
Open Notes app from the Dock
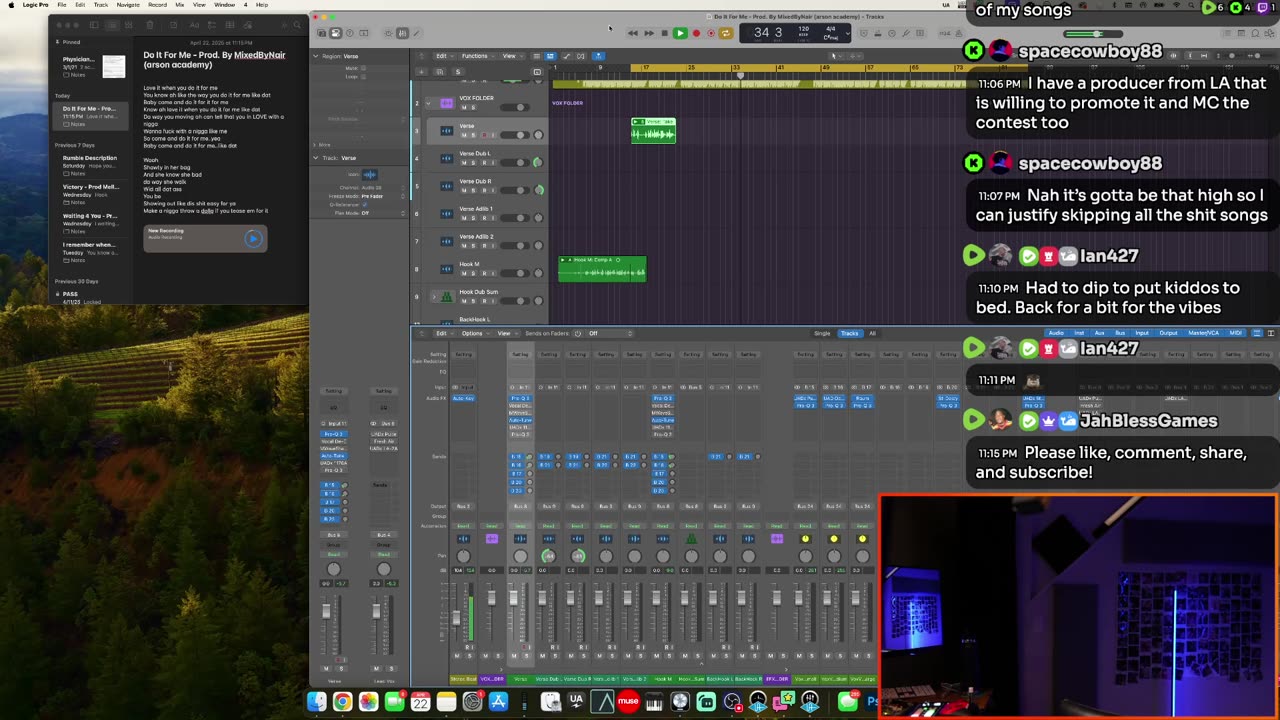446,702
